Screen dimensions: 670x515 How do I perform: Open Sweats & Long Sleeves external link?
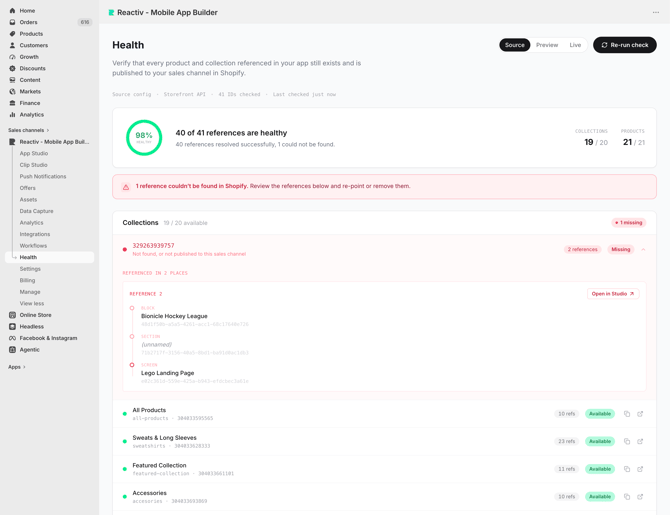coord(640,441)
